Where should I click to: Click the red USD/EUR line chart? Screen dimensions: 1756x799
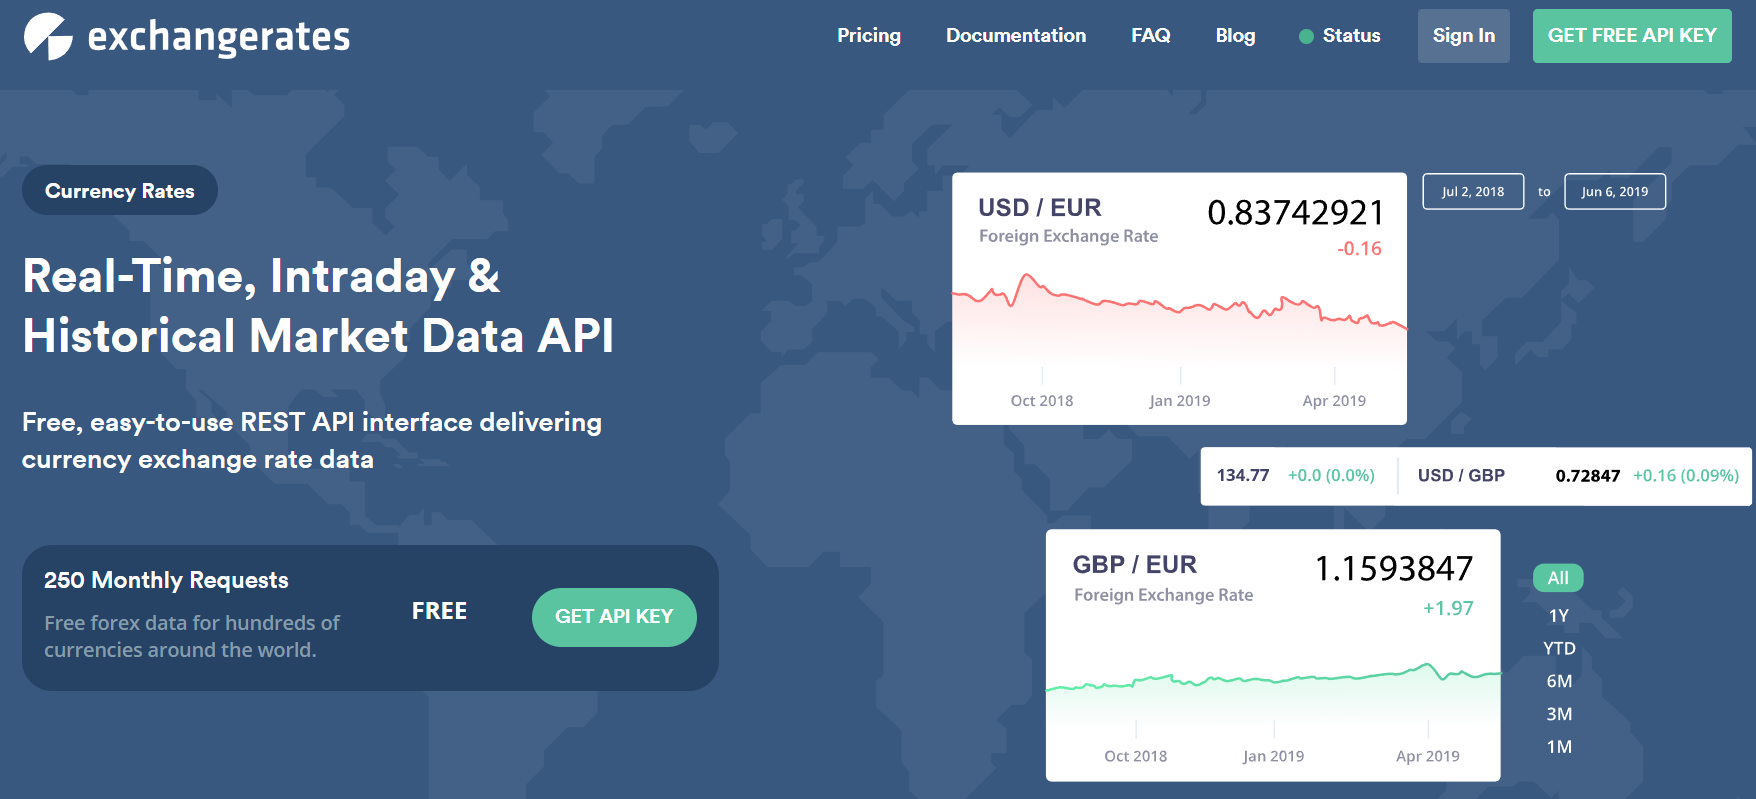(1179, 301)
